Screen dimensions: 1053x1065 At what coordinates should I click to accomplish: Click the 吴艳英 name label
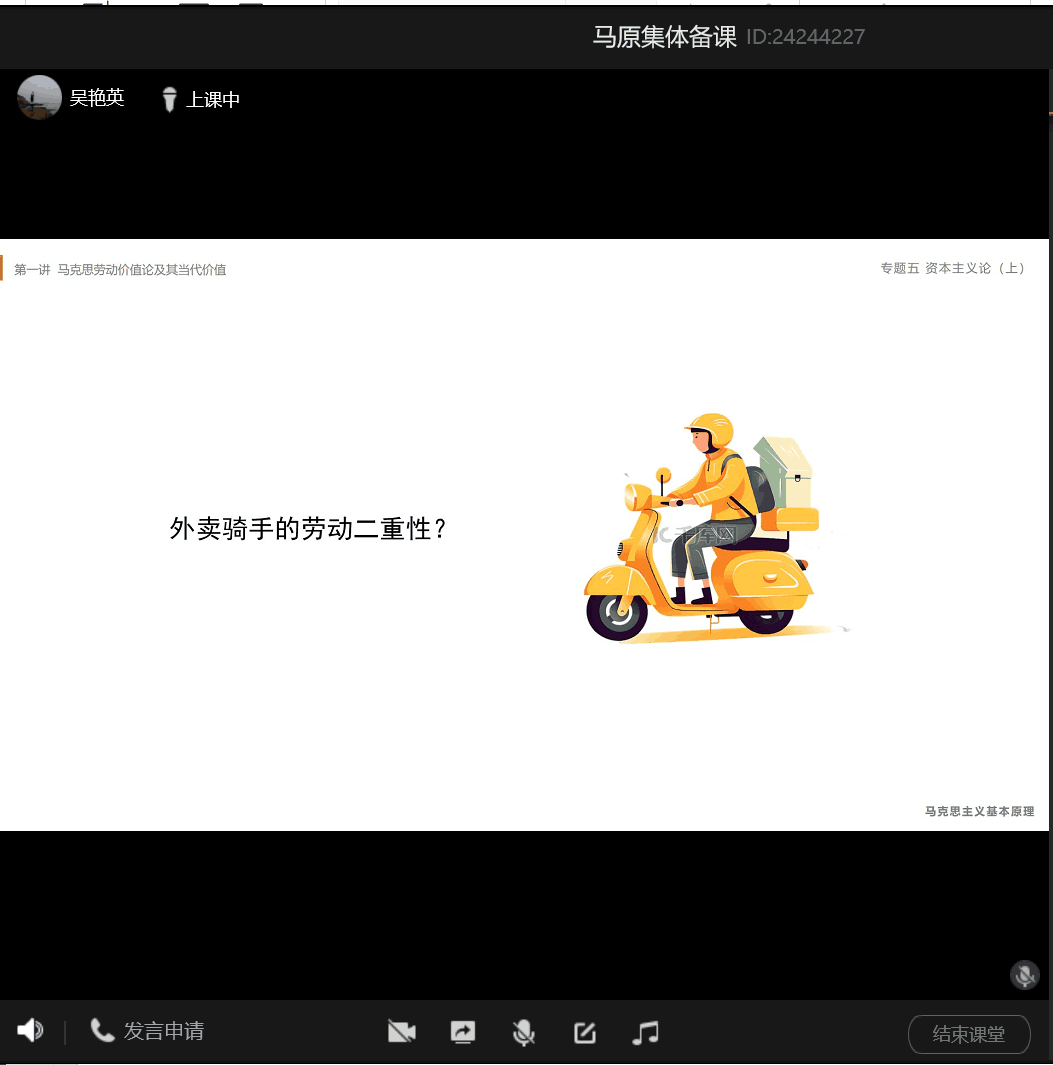click(x=97, y=98)
